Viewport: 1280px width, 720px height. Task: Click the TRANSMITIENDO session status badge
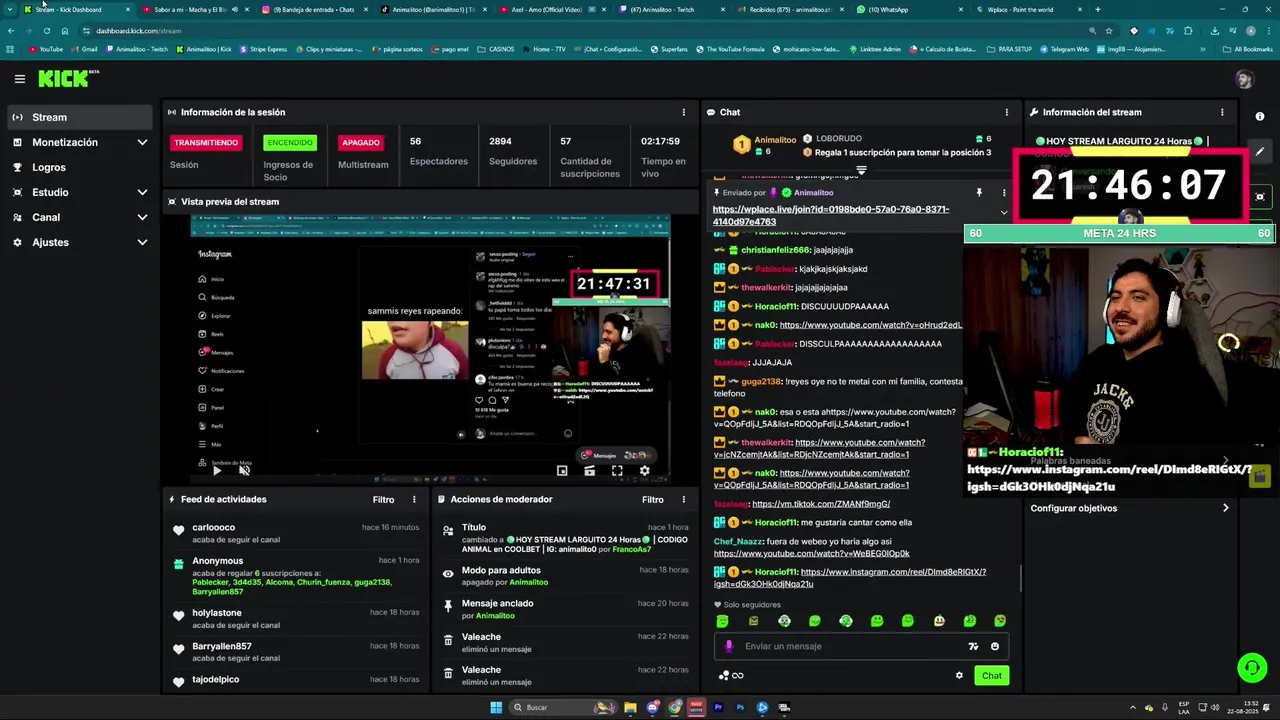206,142
